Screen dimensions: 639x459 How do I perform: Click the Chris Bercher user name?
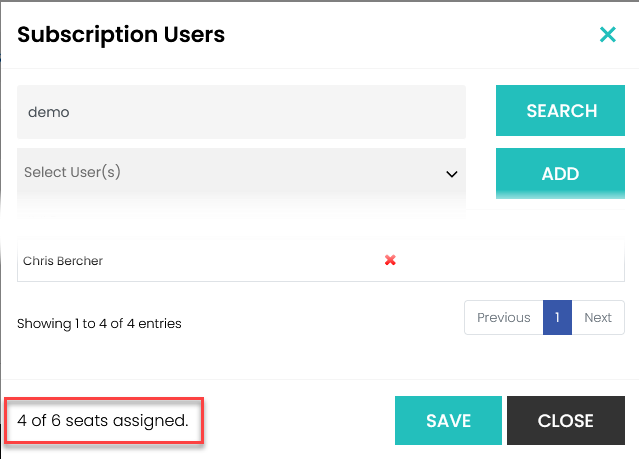[x=63, y=261]
